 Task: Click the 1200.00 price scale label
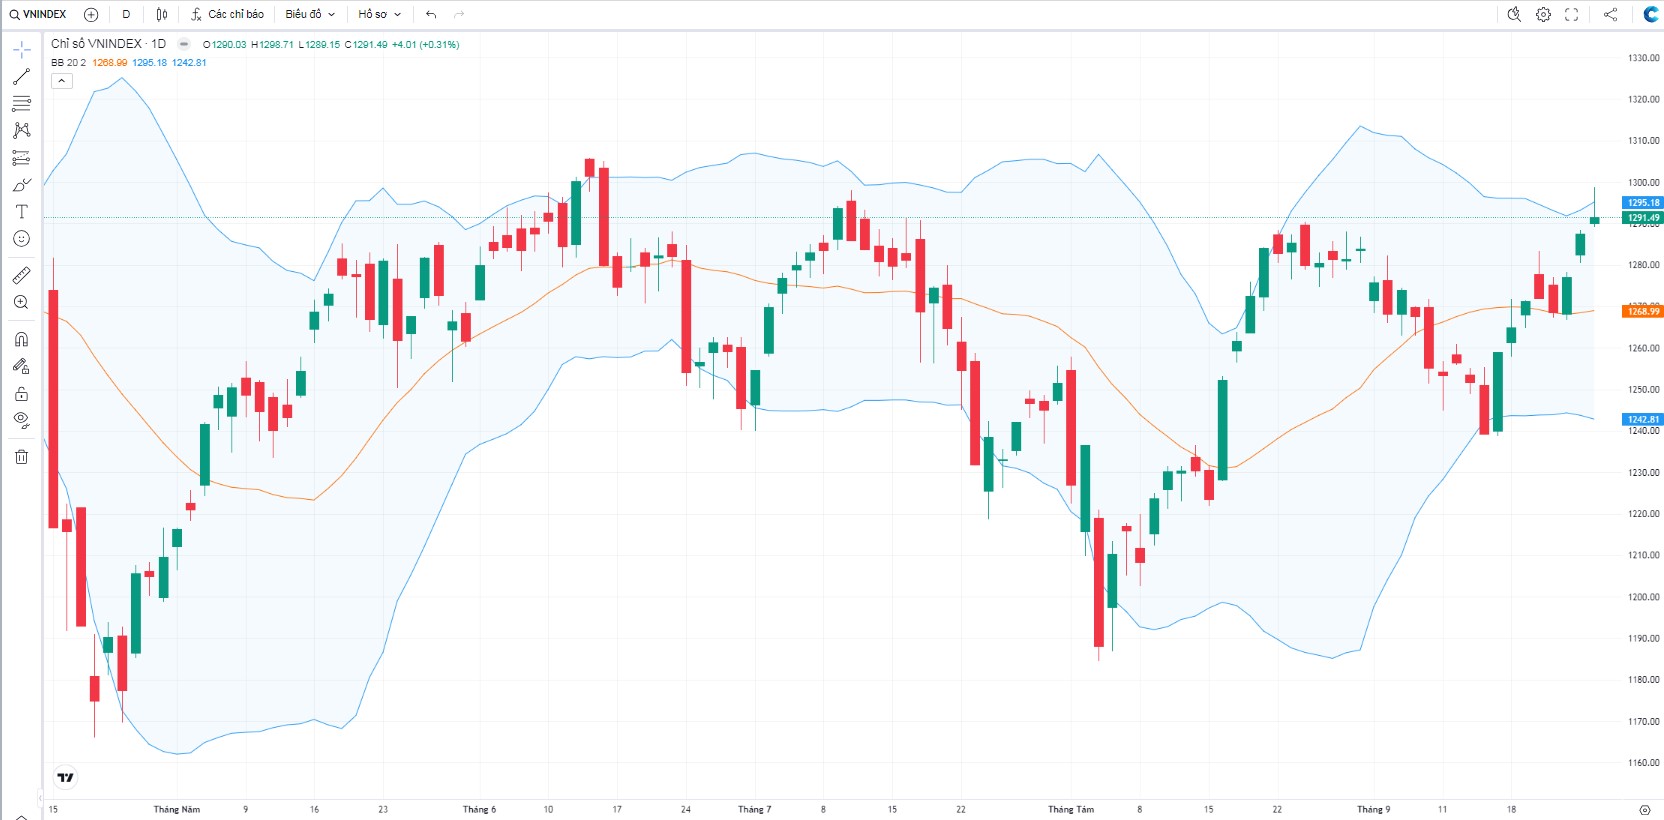tap(1643, 596)
